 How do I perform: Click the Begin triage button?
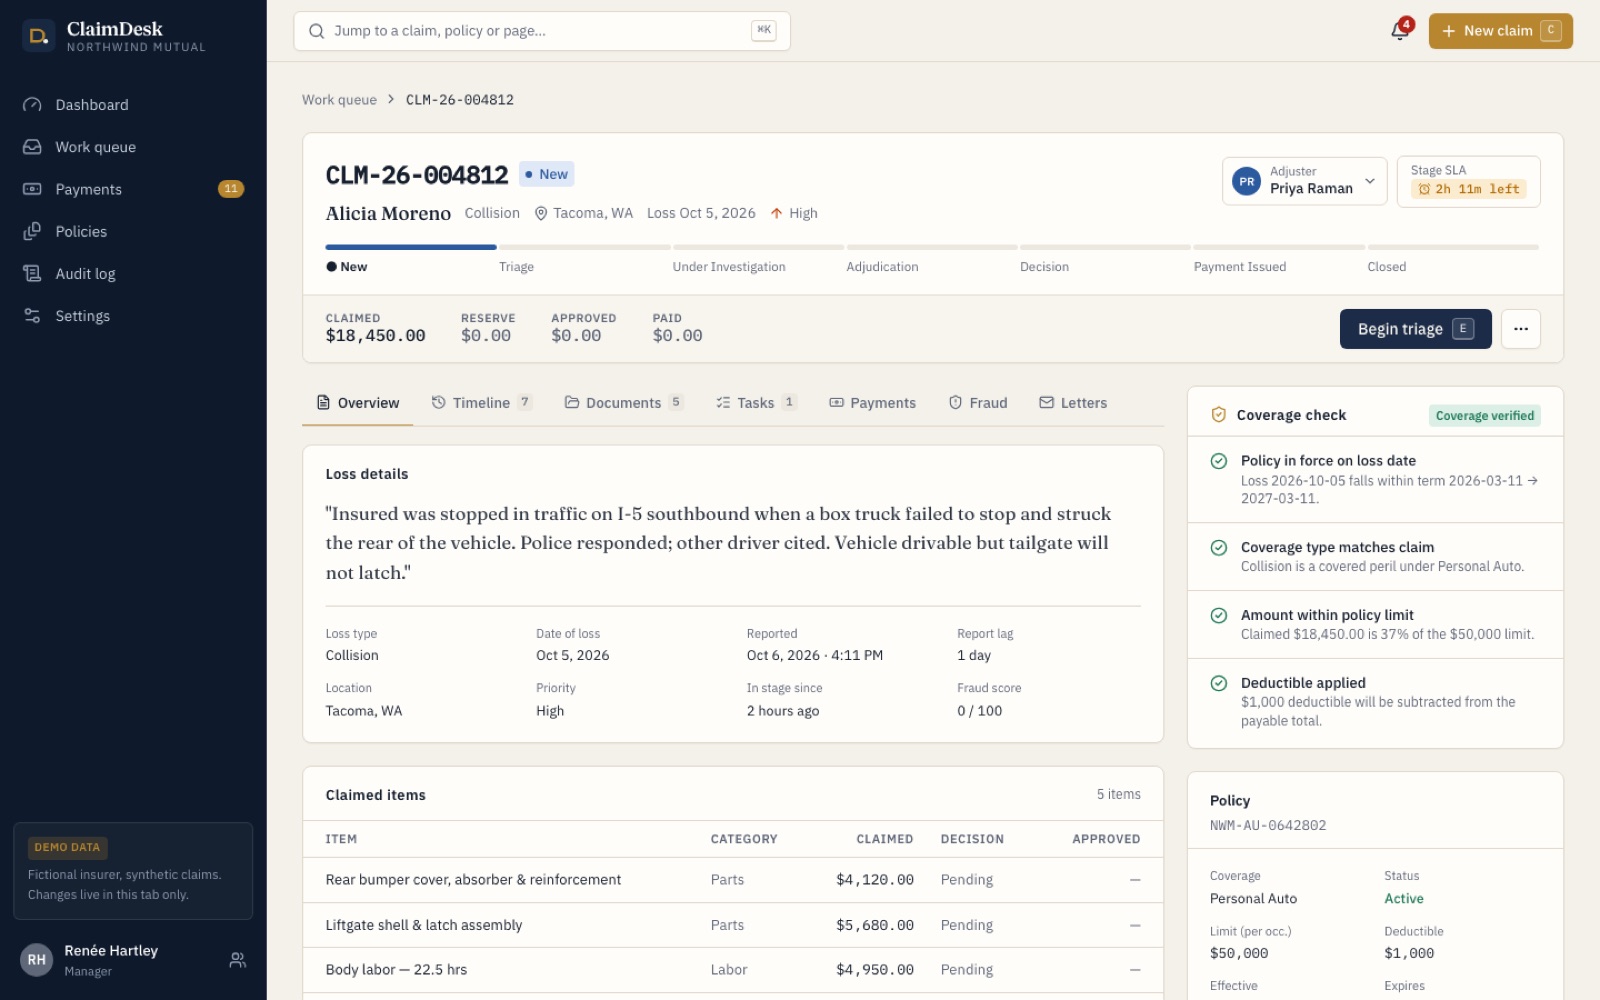pos(1415,329)
